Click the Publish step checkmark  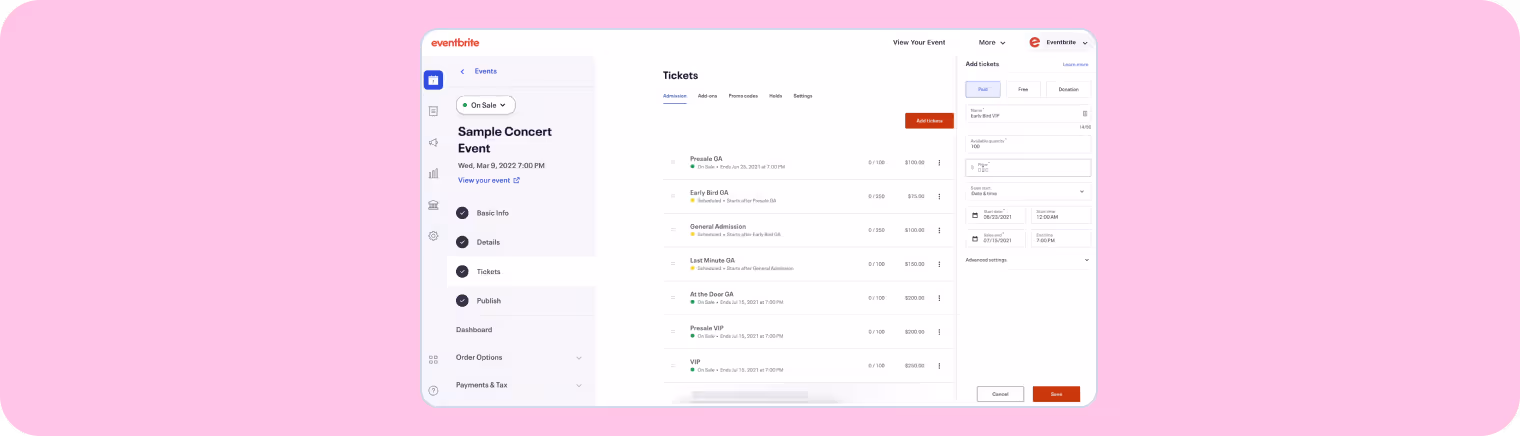[462, 300]
